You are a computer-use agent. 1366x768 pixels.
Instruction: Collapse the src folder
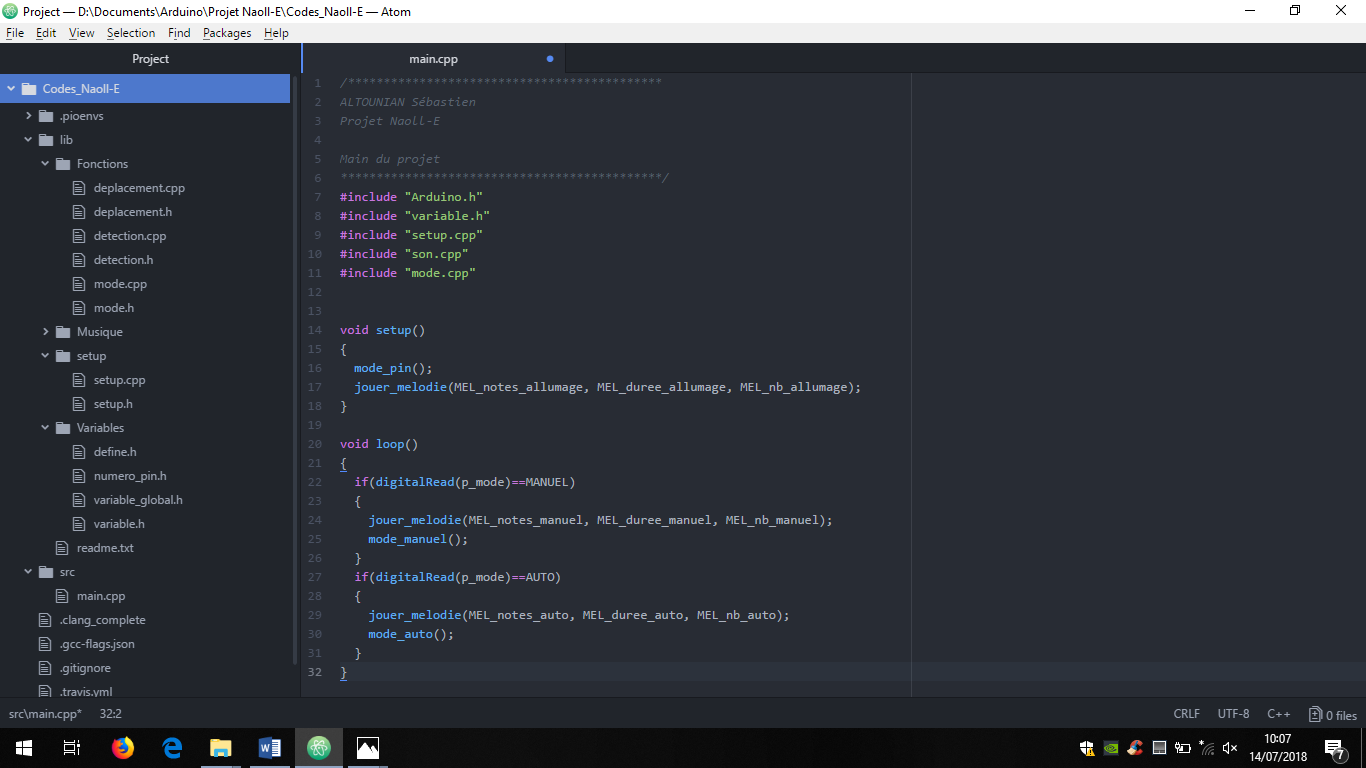pyautogui.click(x=28, y=572)
